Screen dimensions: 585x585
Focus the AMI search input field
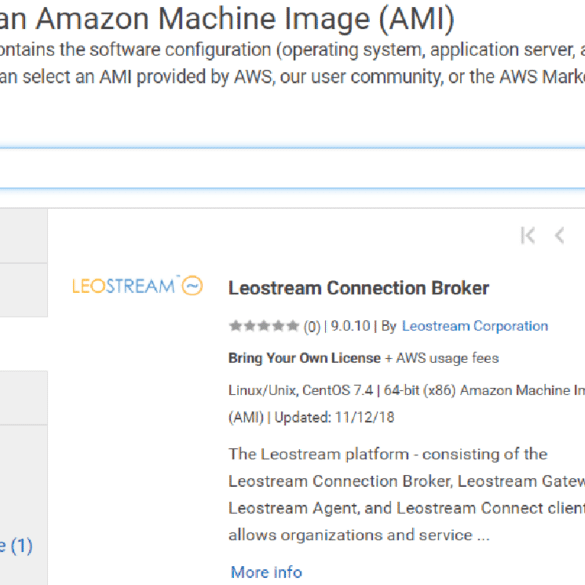292,168
